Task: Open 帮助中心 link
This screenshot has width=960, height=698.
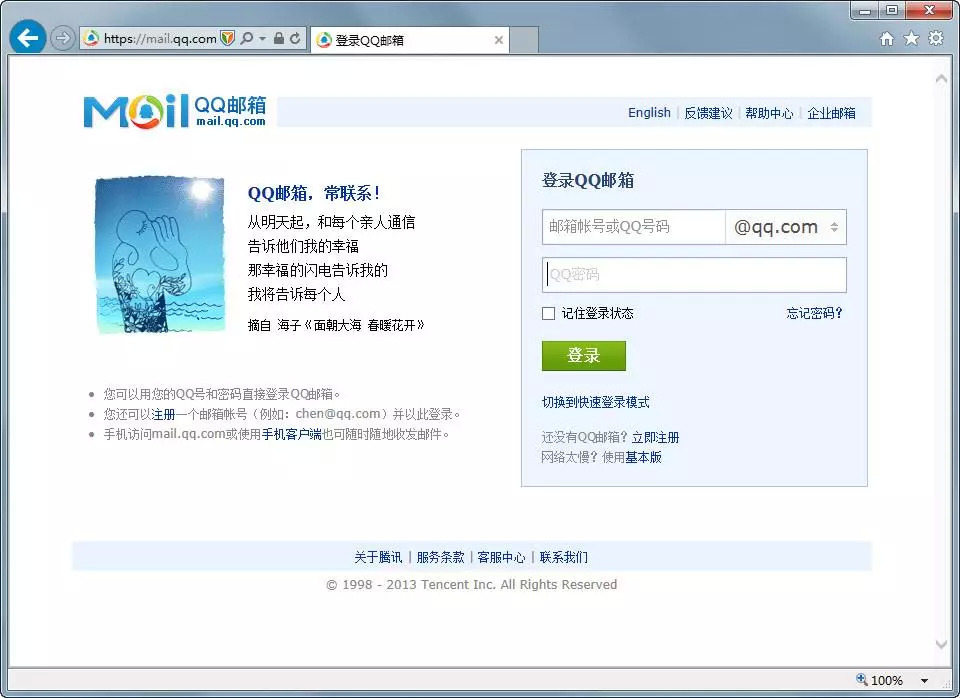Action: 769,113
